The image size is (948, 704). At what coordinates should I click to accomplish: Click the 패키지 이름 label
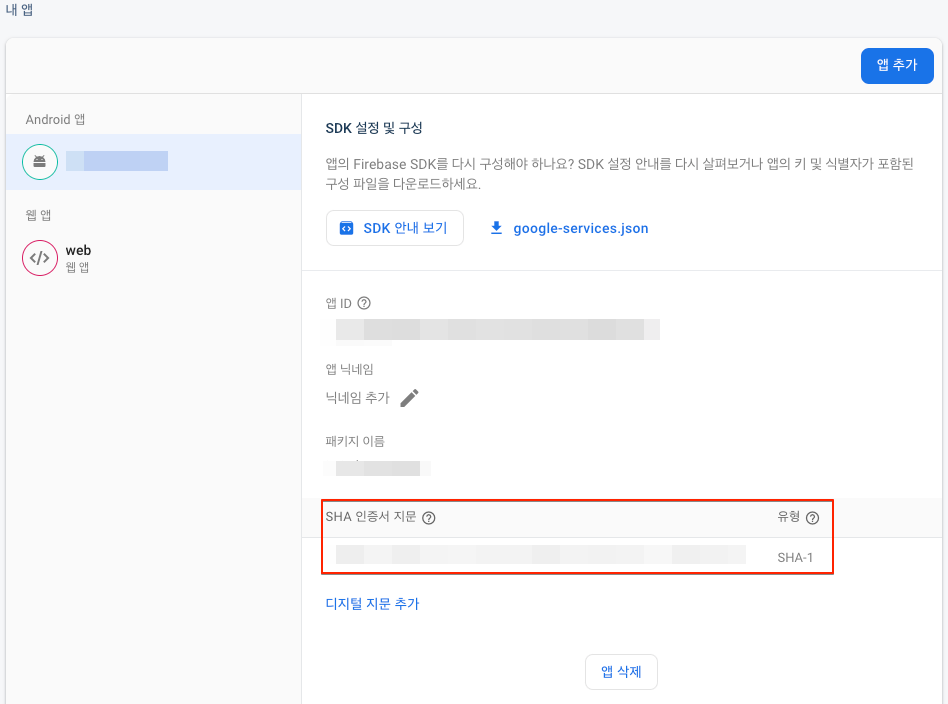(355, 441)
